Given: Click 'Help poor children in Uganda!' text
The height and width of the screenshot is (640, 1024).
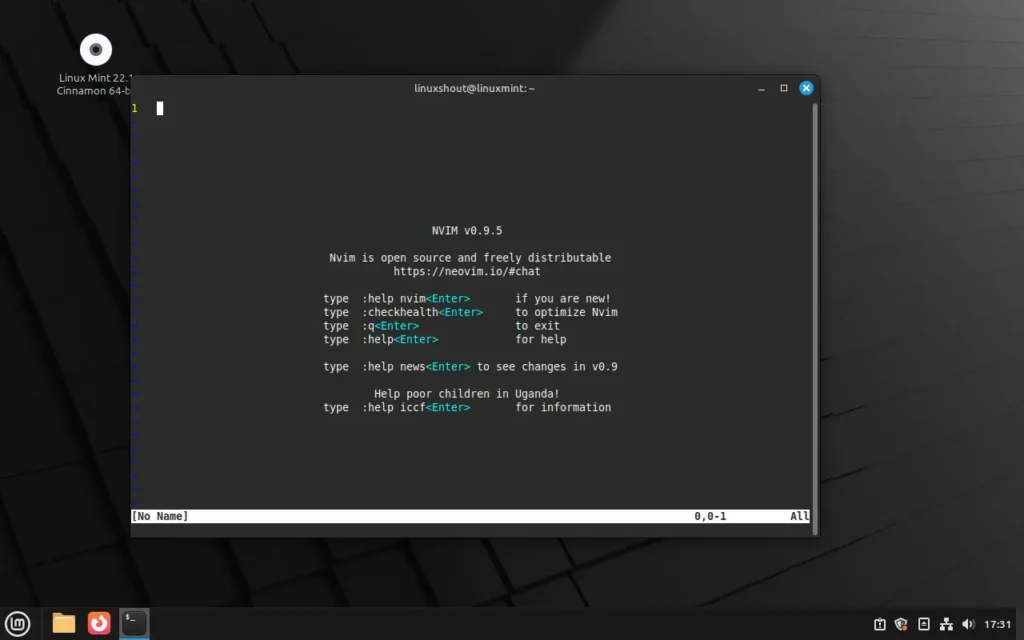Looking at the screenshot, I should 467,394.
